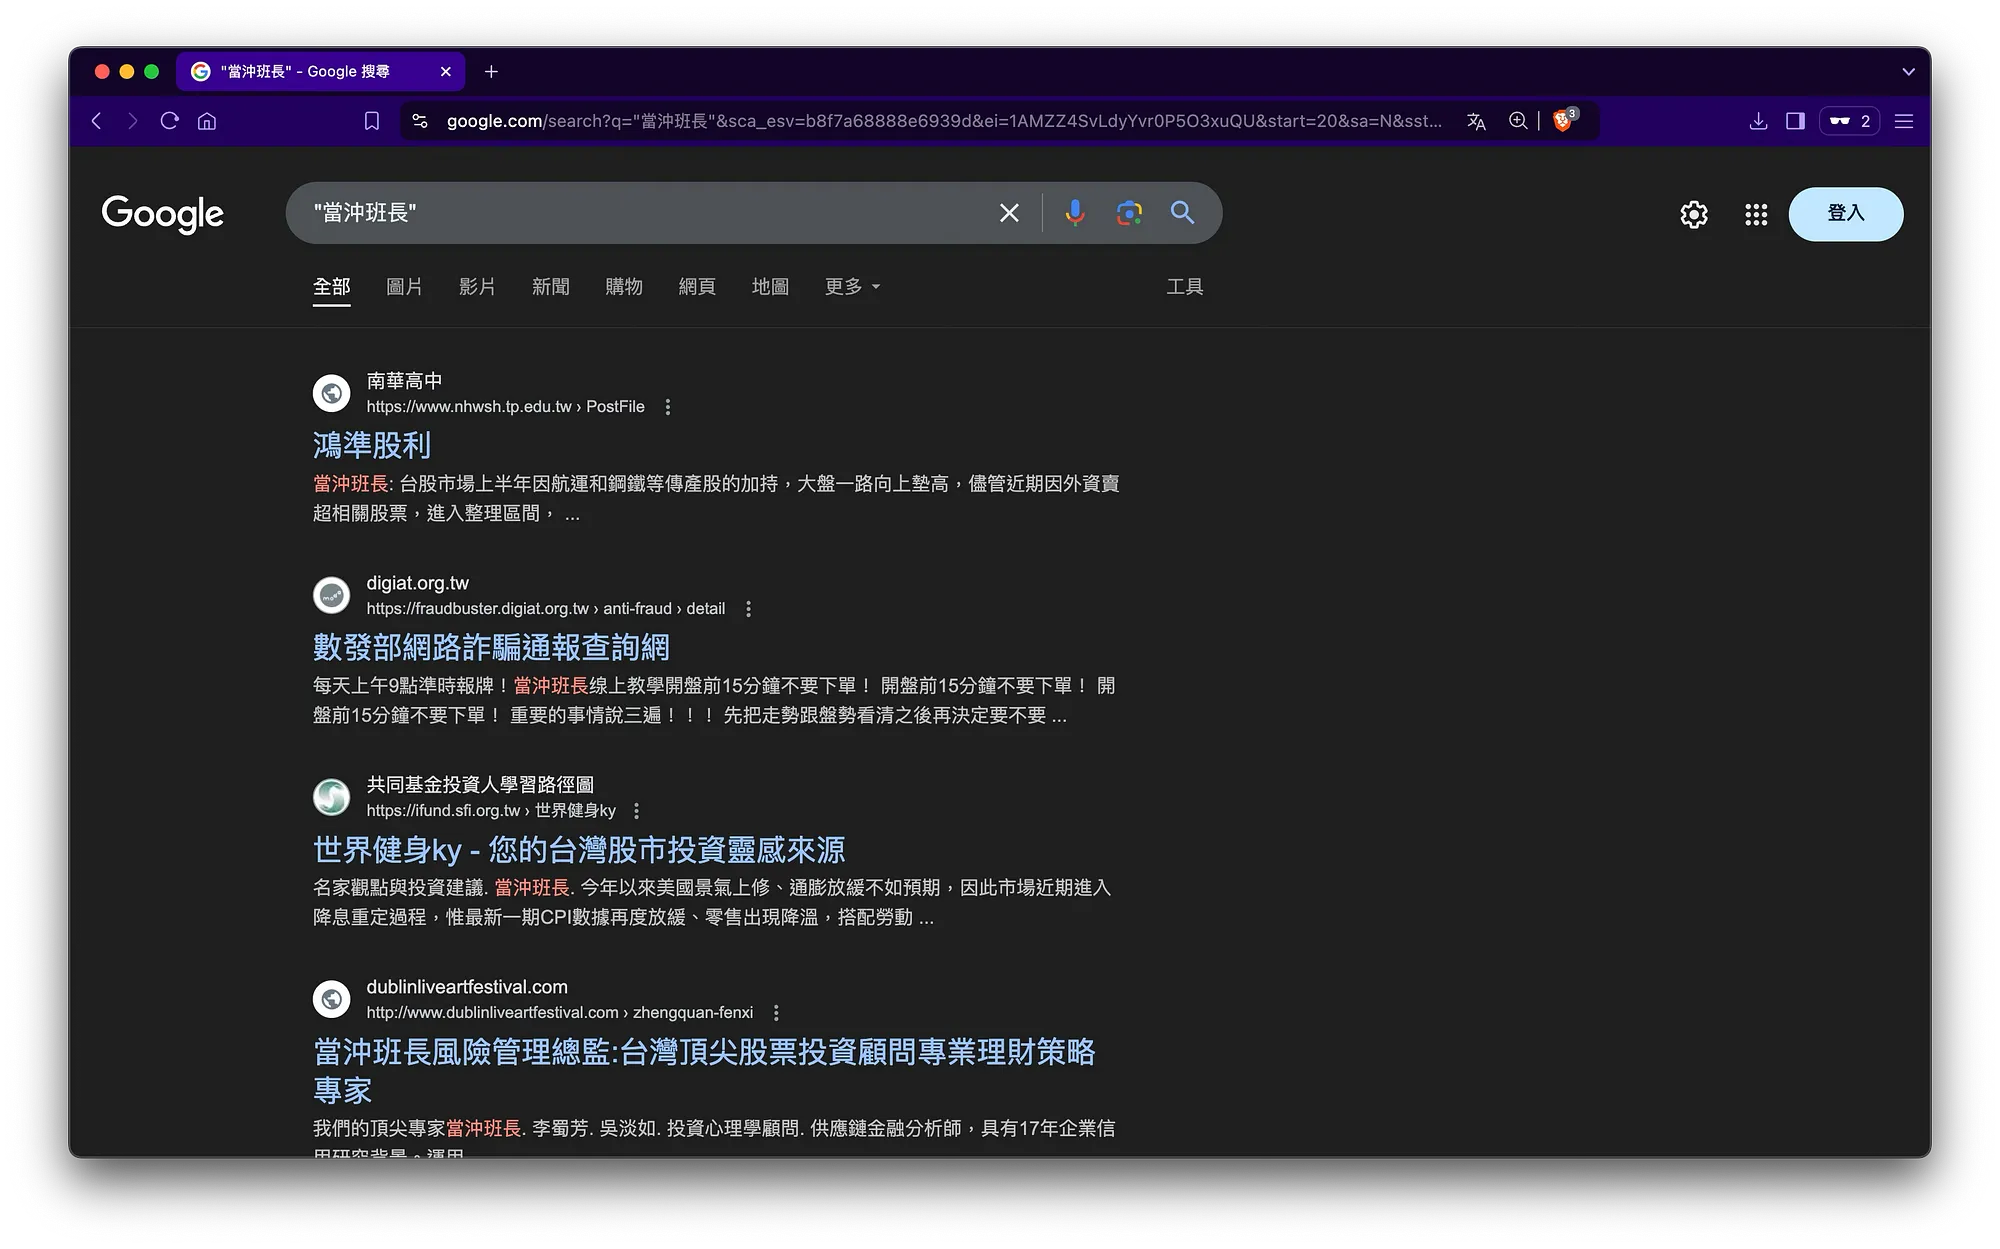The width and height of the screenshot is (2000, 1249).
Task: Bookmark this page
Action: (372, 121)
